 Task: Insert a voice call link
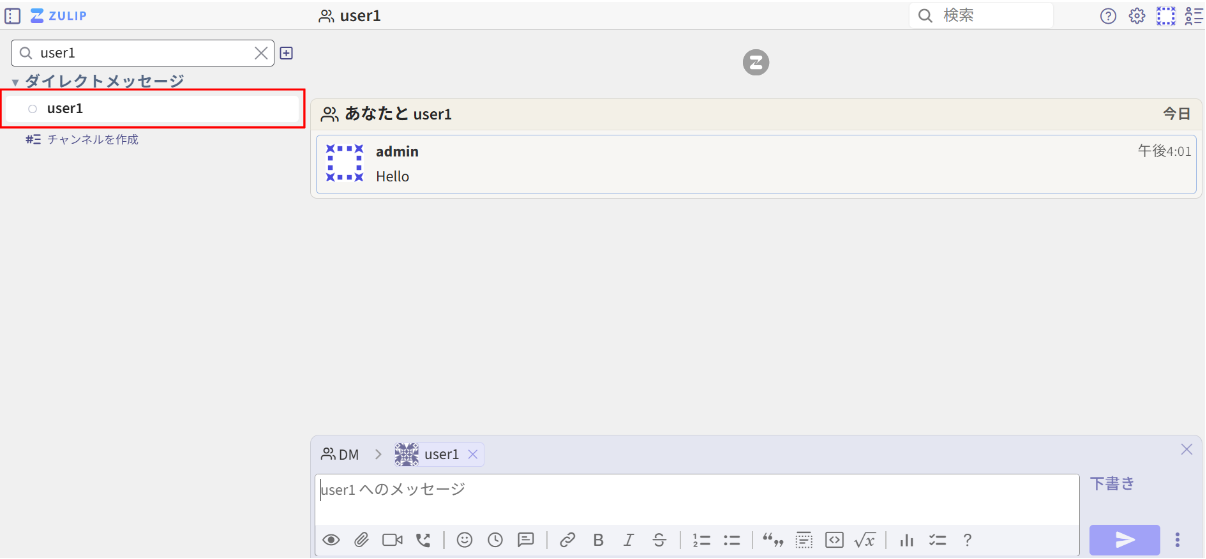click(423, 540)
